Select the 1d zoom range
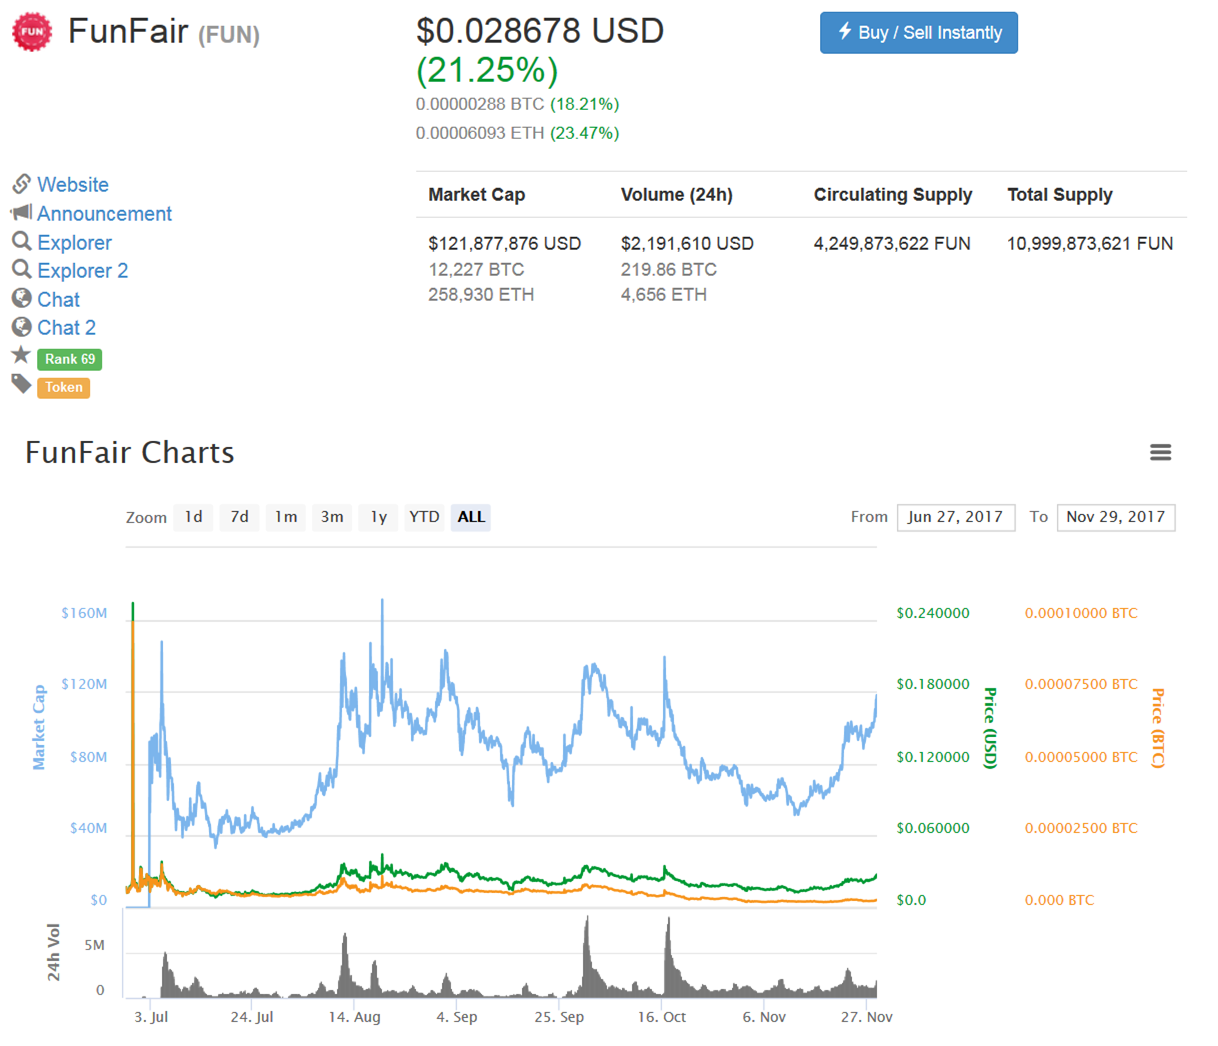The height and width of the screenshot is (1046, 1218). pos(193,517)
